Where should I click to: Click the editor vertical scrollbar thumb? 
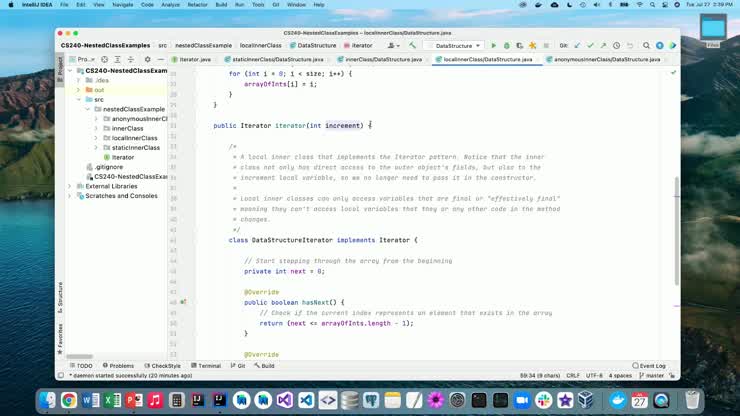[x=677, y=230]
